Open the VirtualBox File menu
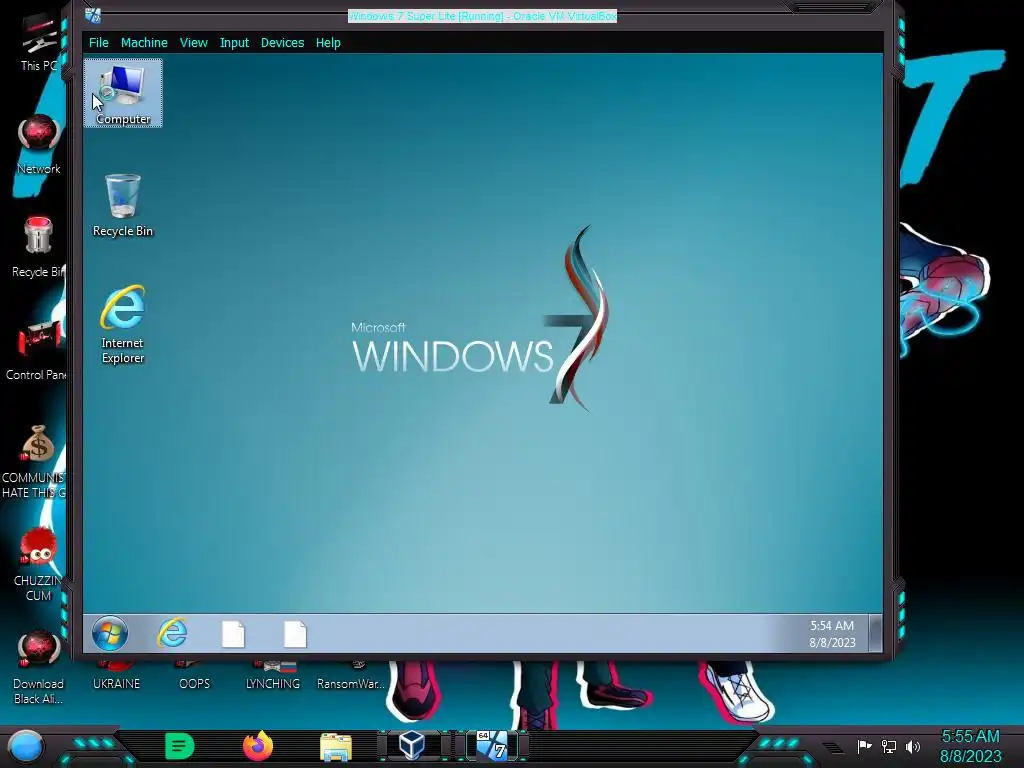1024x768 pixels. (x=99, y=42)
